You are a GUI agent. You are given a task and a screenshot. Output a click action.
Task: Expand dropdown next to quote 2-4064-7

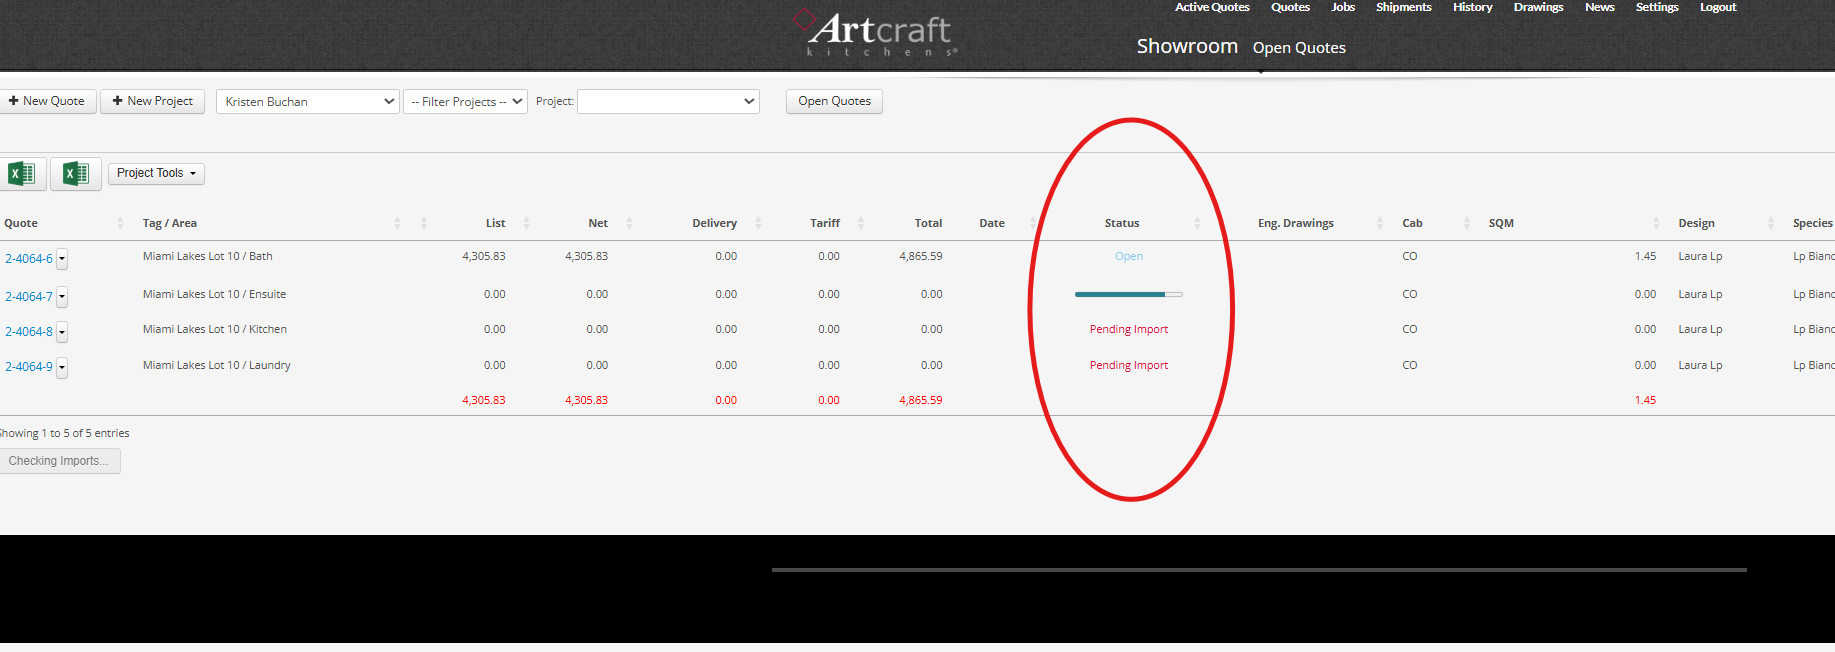62,297
